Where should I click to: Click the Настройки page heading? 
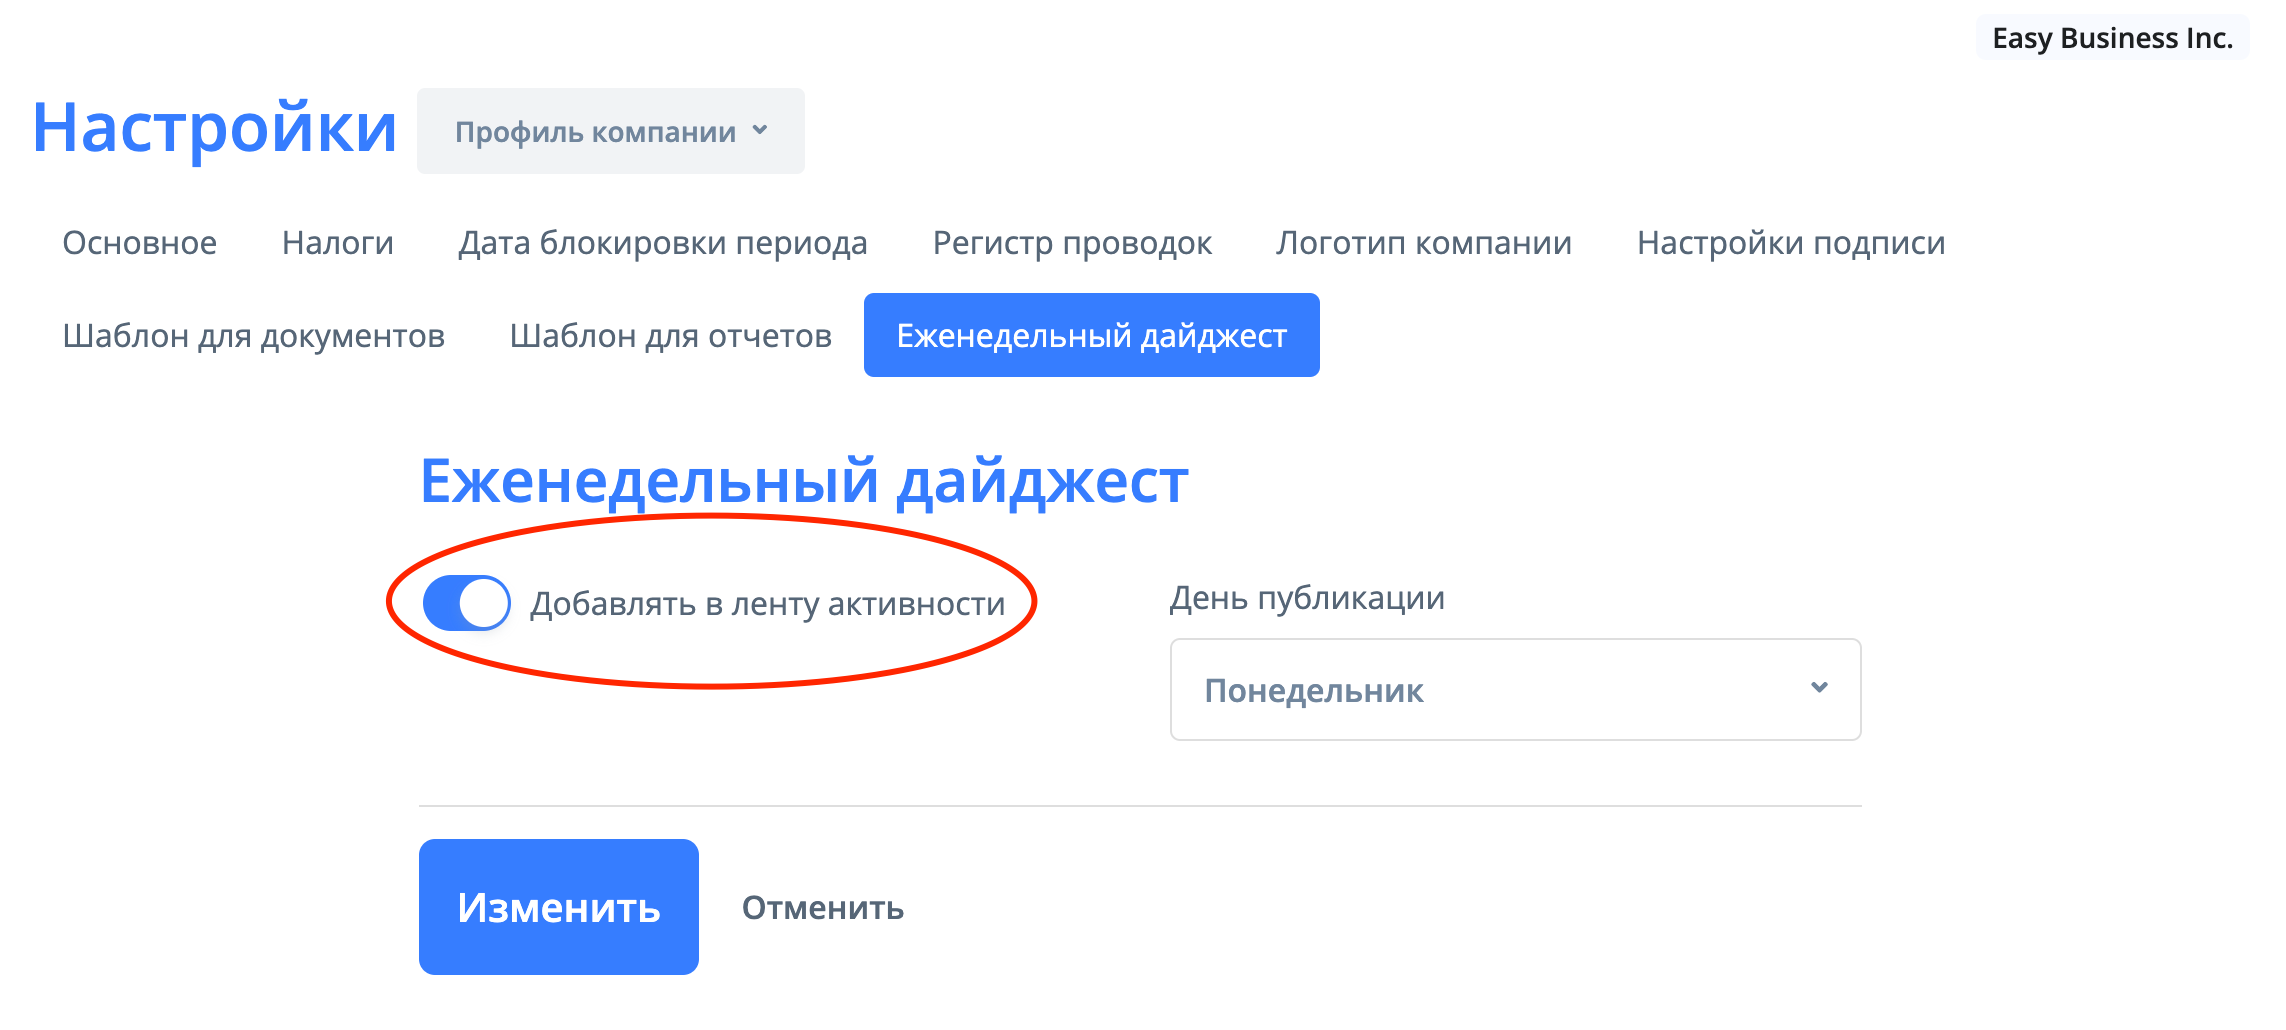point(214,128)
